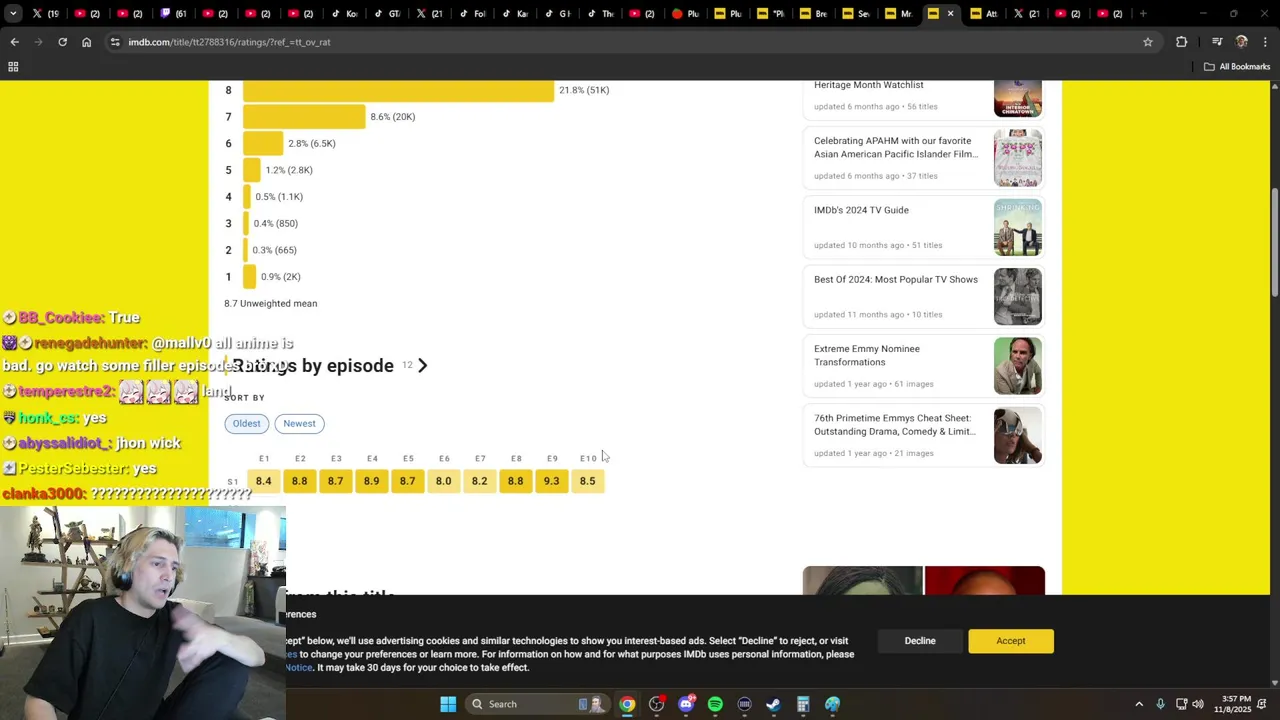Image resolution: width=1280 pixels, height=720 pixels.
Task: Open episode E2 rating 8.8
Action: 299,481
